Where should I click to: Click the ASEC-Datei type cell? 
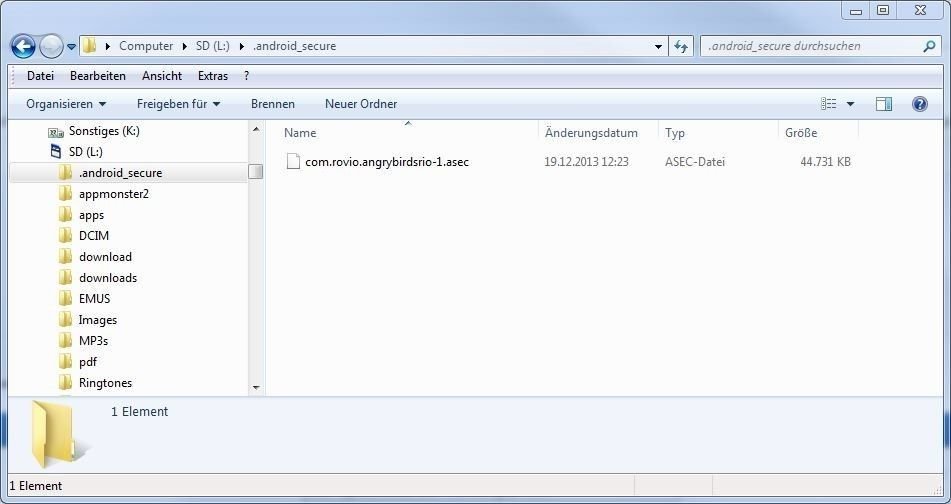click(x=694, y=162)
